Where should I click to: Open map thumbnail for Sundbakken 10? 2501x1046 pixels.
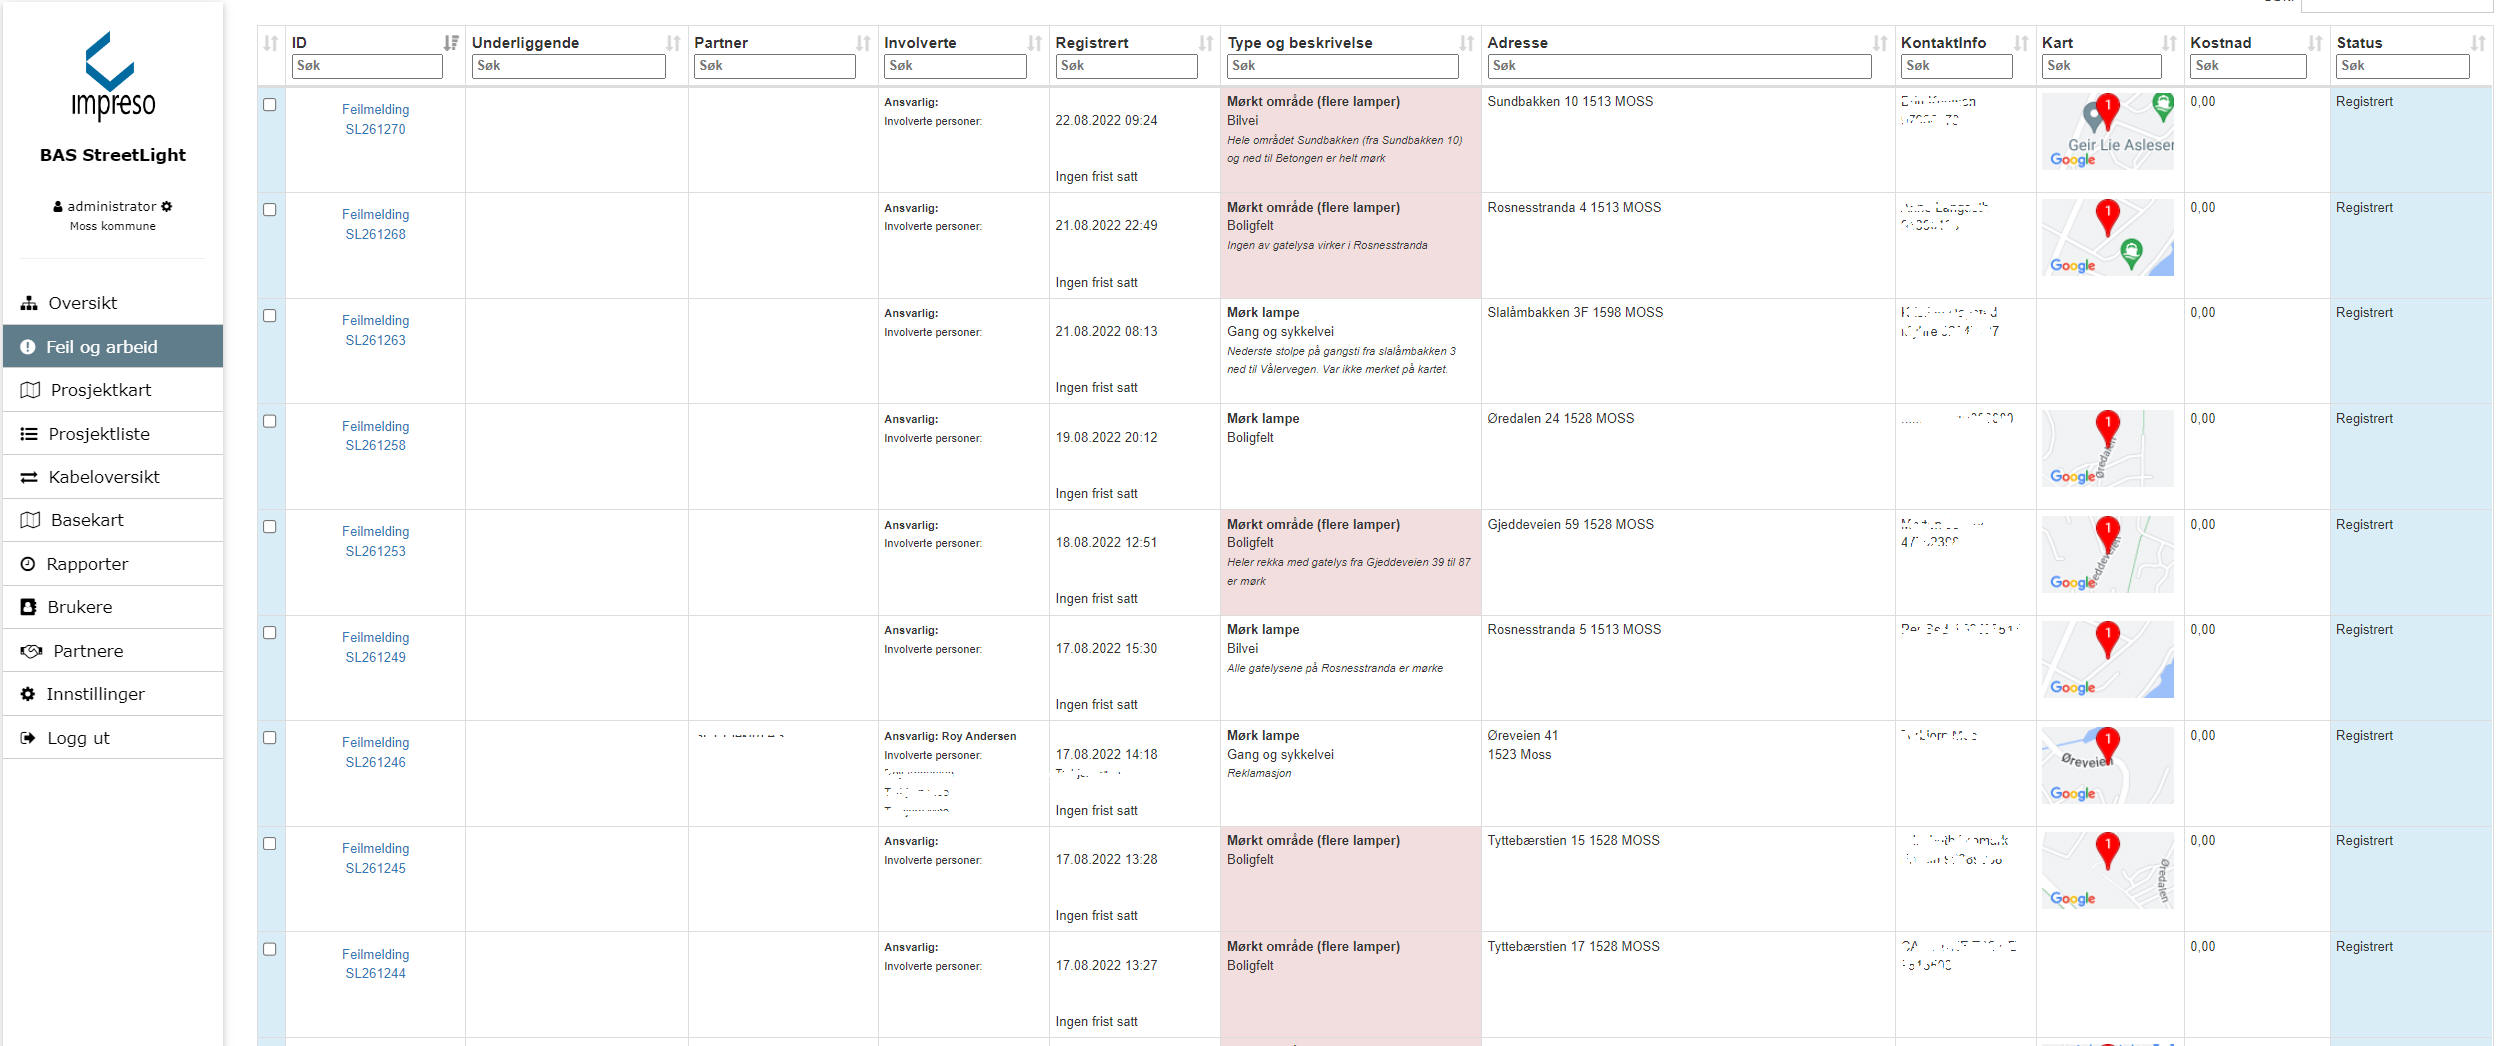click(2106, 131)
